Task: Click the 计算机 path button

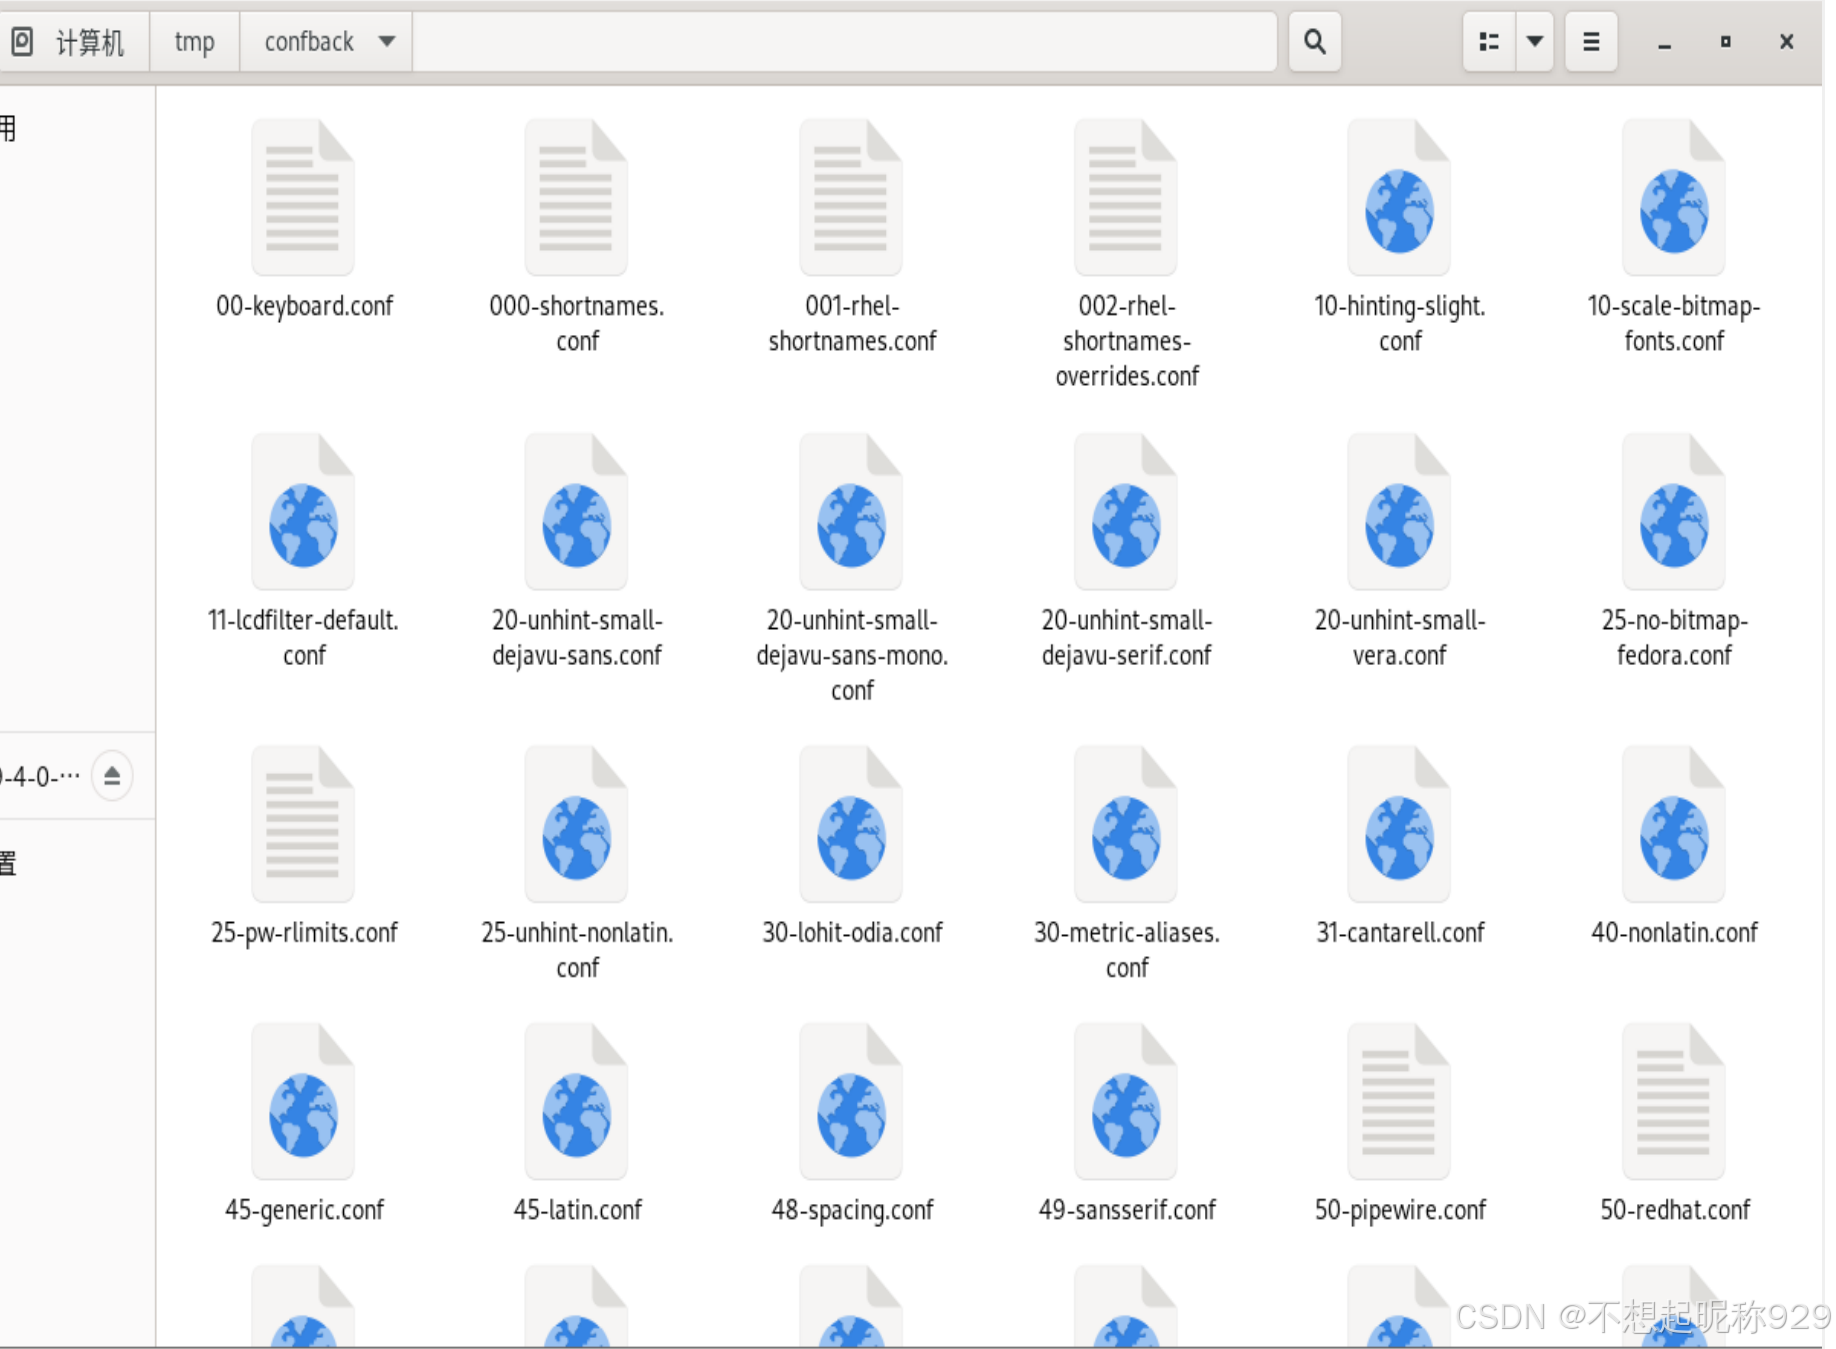Action: tap(73, 42)
